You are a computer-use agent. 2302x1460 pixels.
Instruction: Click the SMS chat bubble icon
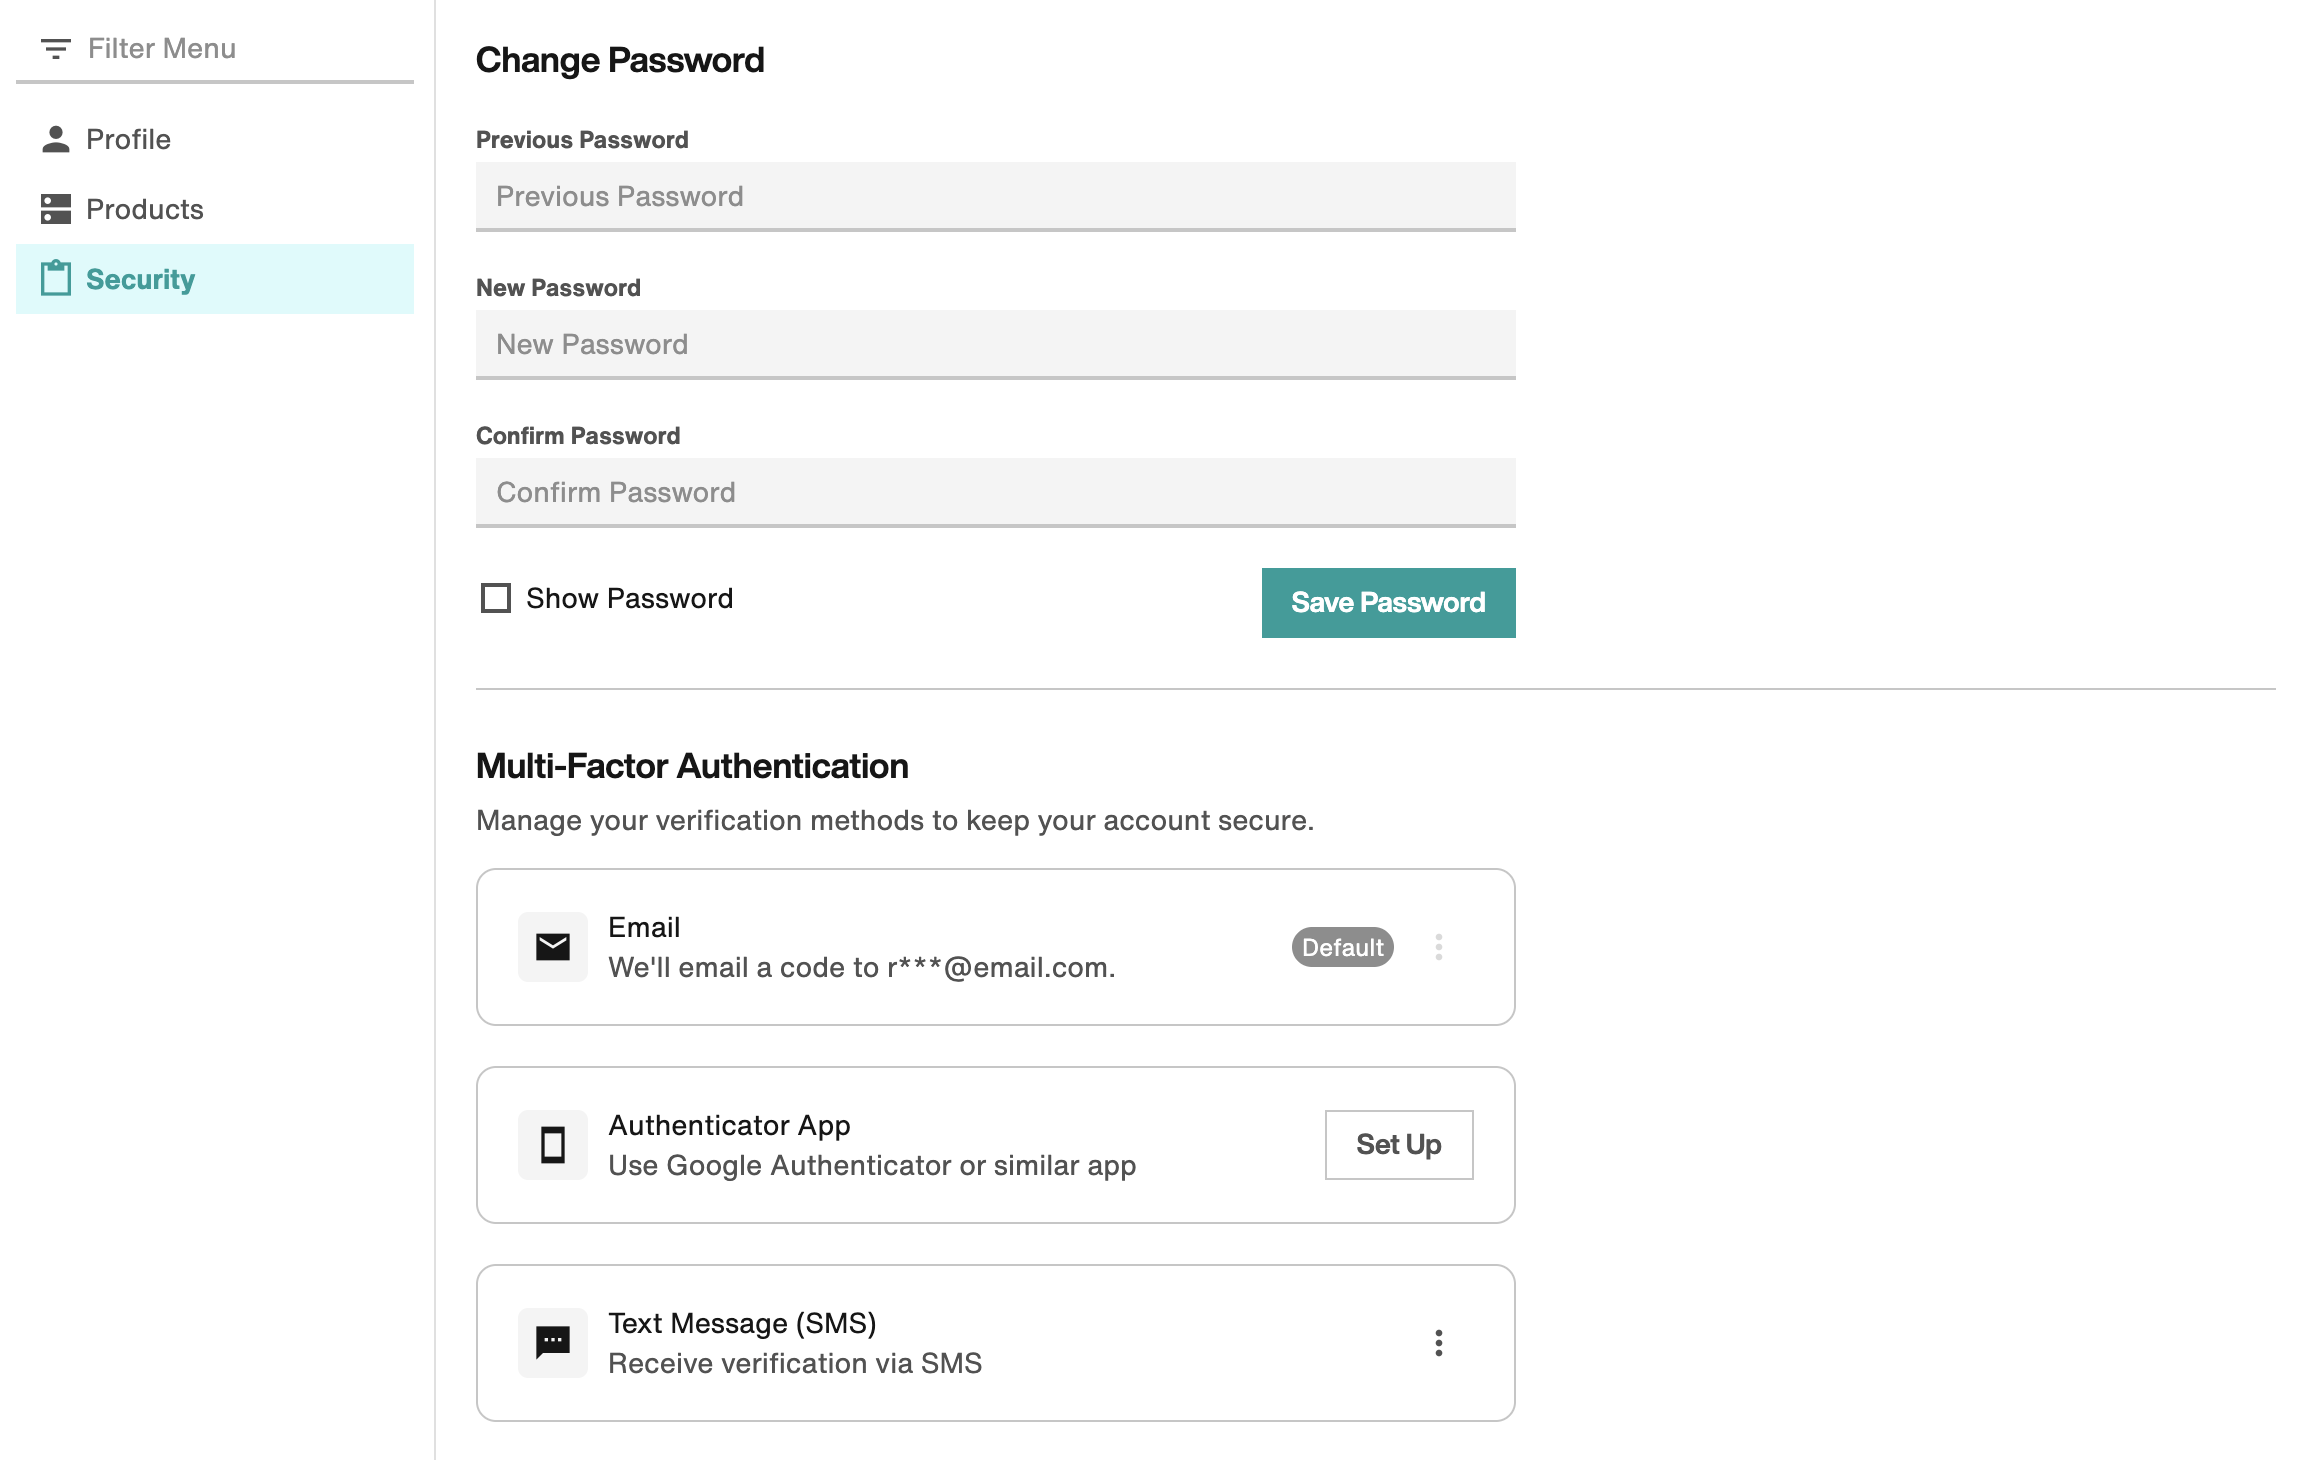[553, 1343]
